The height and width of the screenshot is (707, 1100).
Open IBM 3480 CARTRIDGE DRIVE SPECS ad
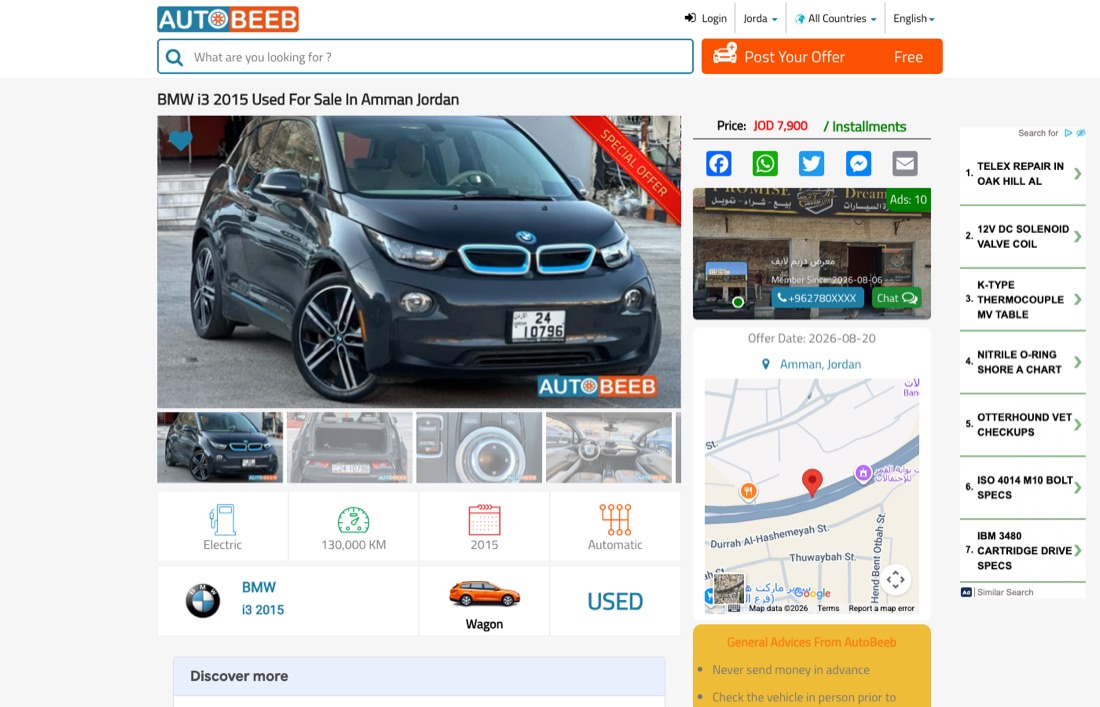pos(1022,551)
